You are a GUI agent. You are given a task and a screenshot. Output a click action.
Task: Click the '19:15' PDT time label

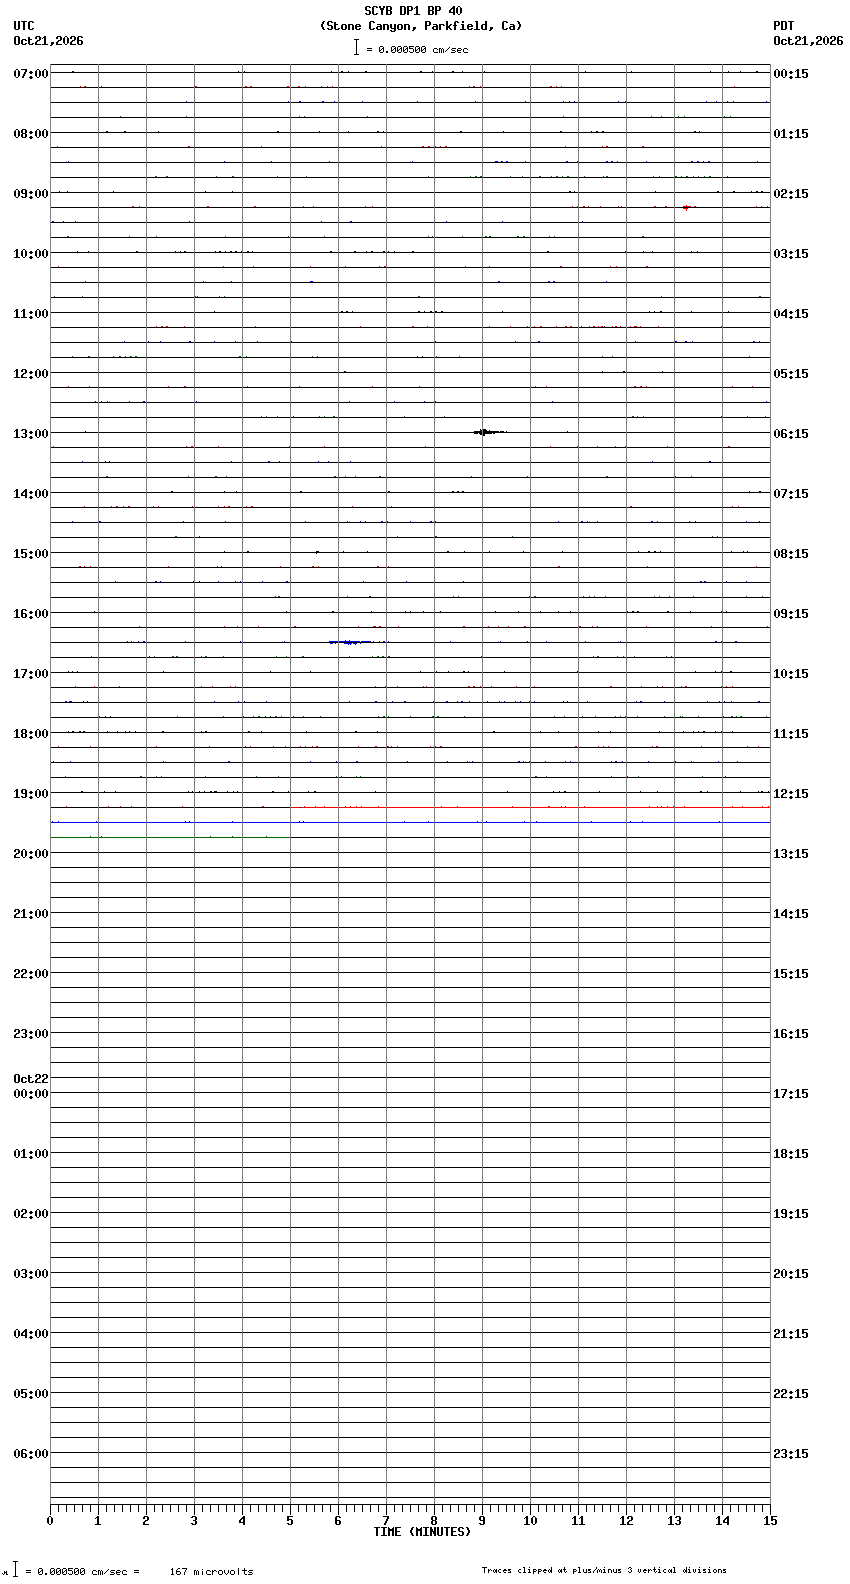(x=791, y=1214)
